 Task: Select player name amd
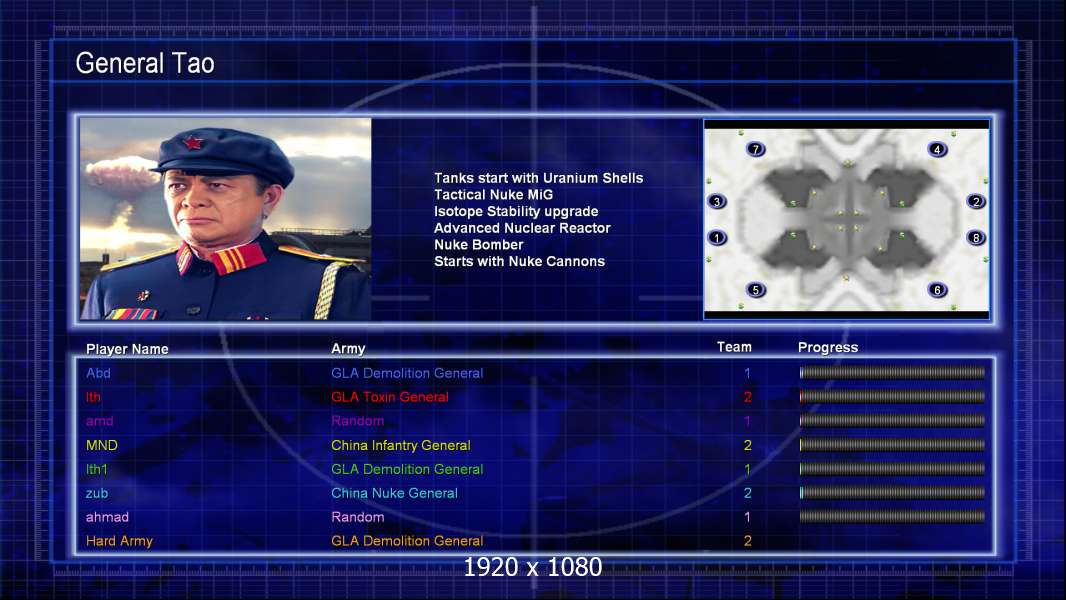tap(99, 421)
